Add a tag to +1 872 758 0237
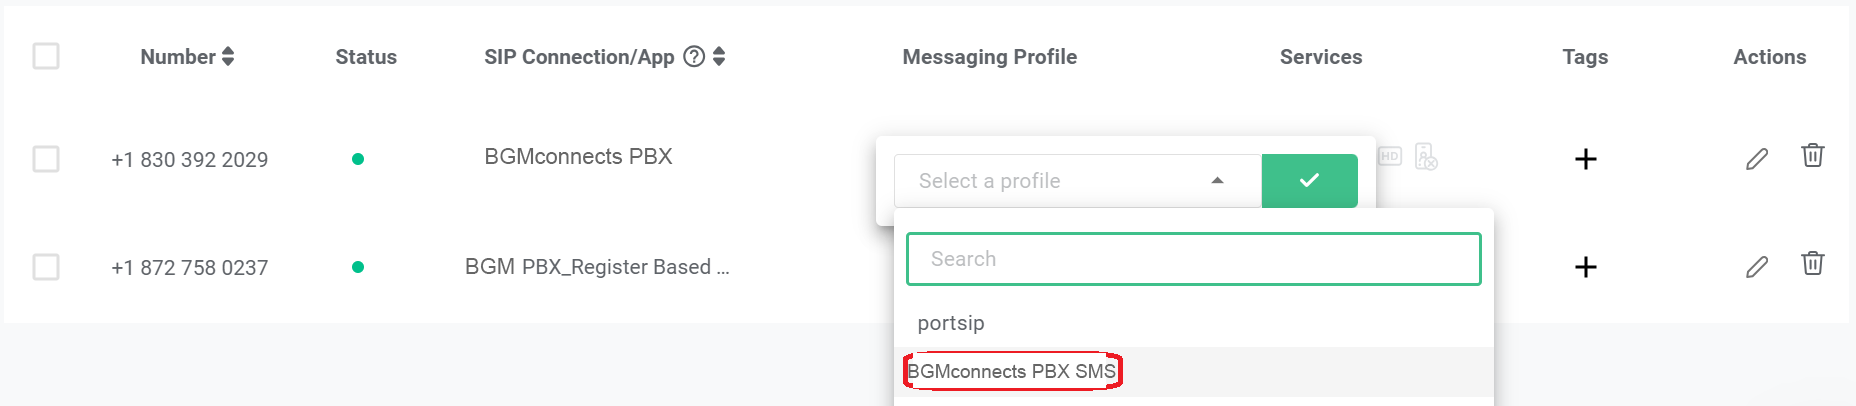 [1585, 267]
